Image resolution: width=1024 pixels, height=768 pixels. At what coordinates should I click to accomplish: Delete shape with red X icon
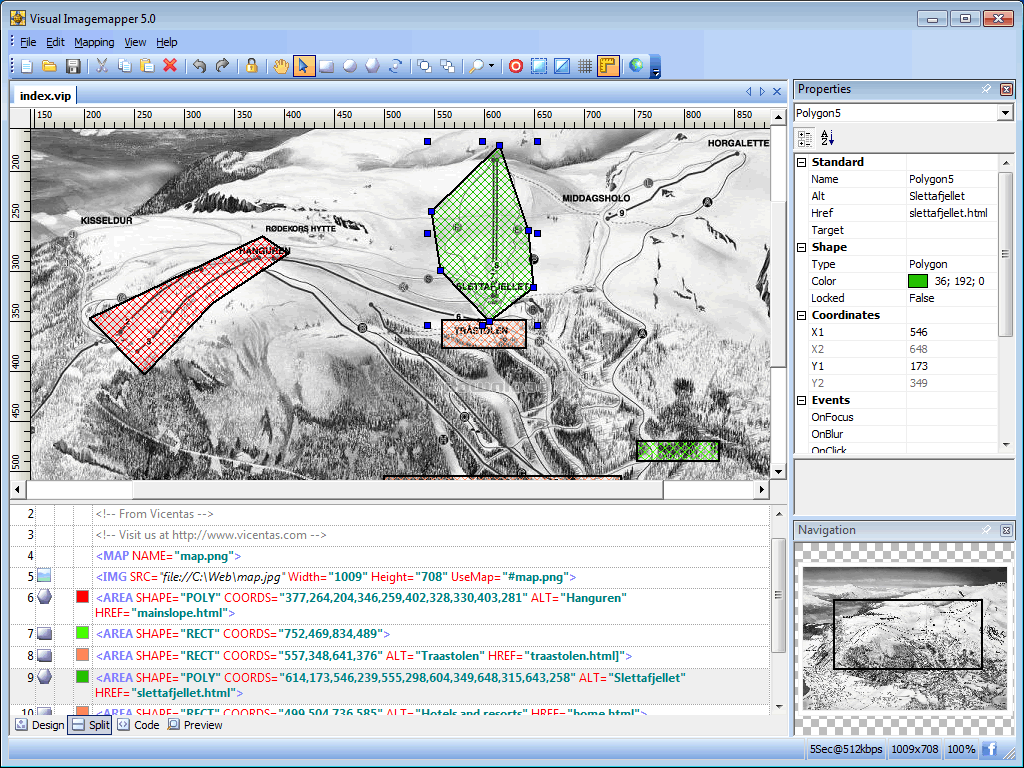point(170,66)
